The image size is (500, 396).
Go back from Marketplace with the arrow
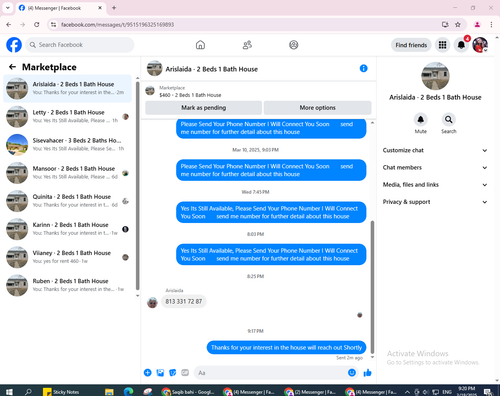[x=12, y=67]
